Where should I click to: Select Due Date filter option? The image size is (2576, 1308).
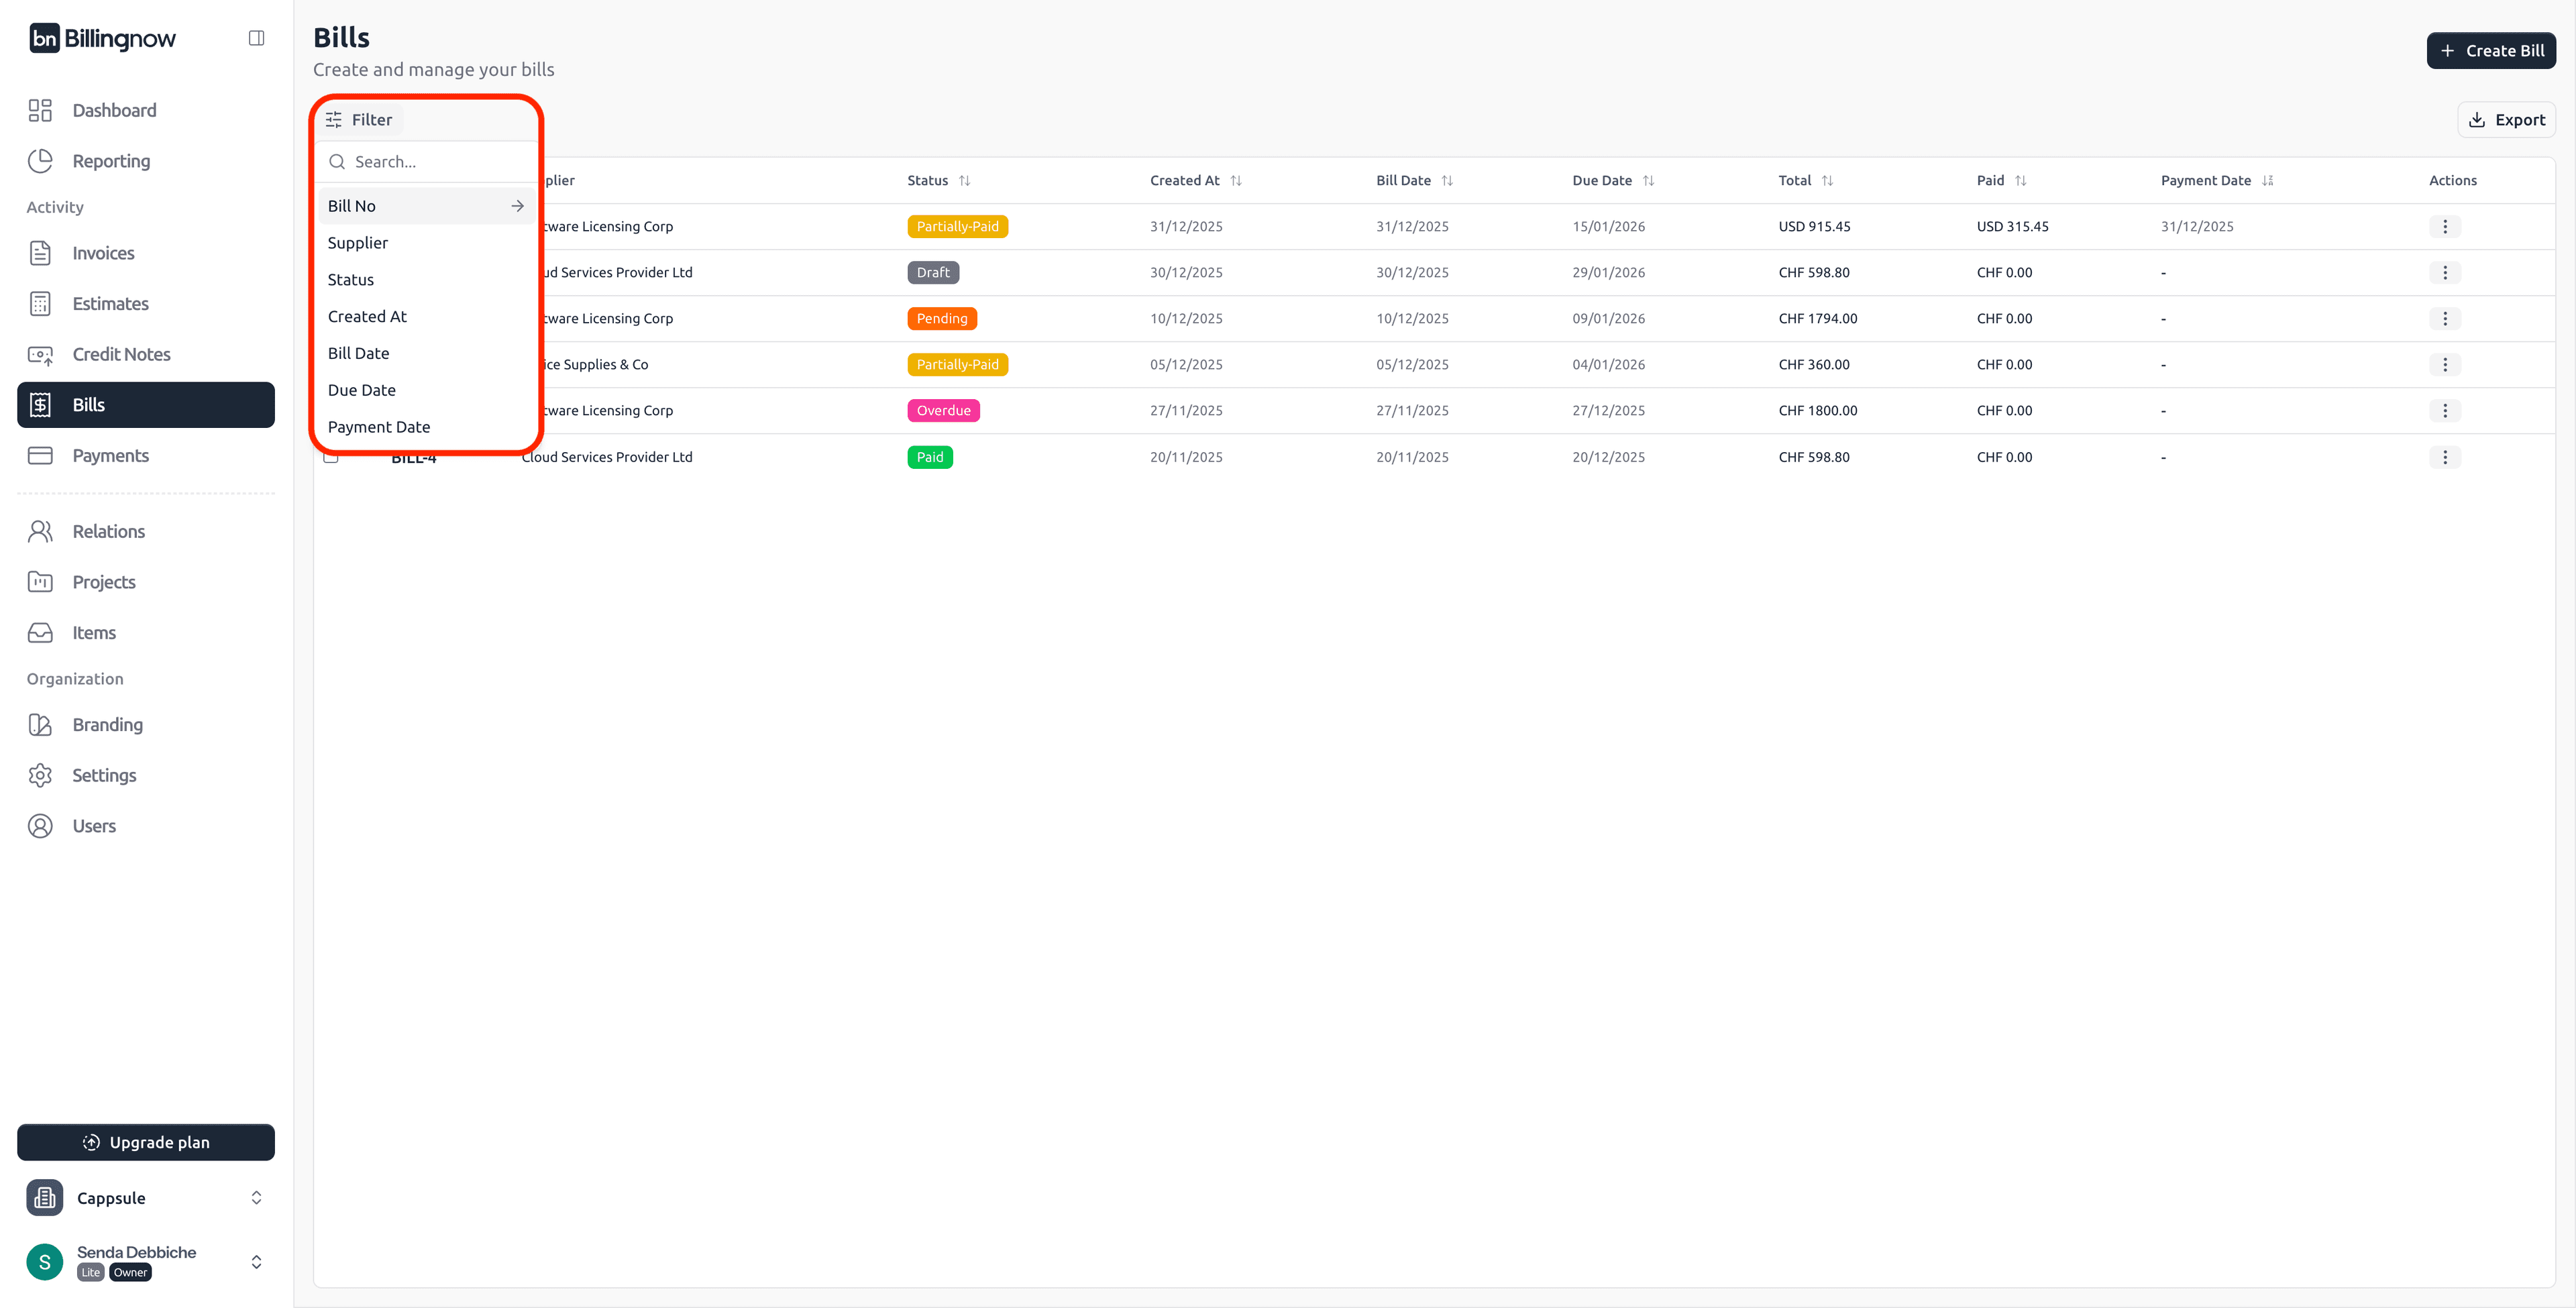click(x=362, y=390)
